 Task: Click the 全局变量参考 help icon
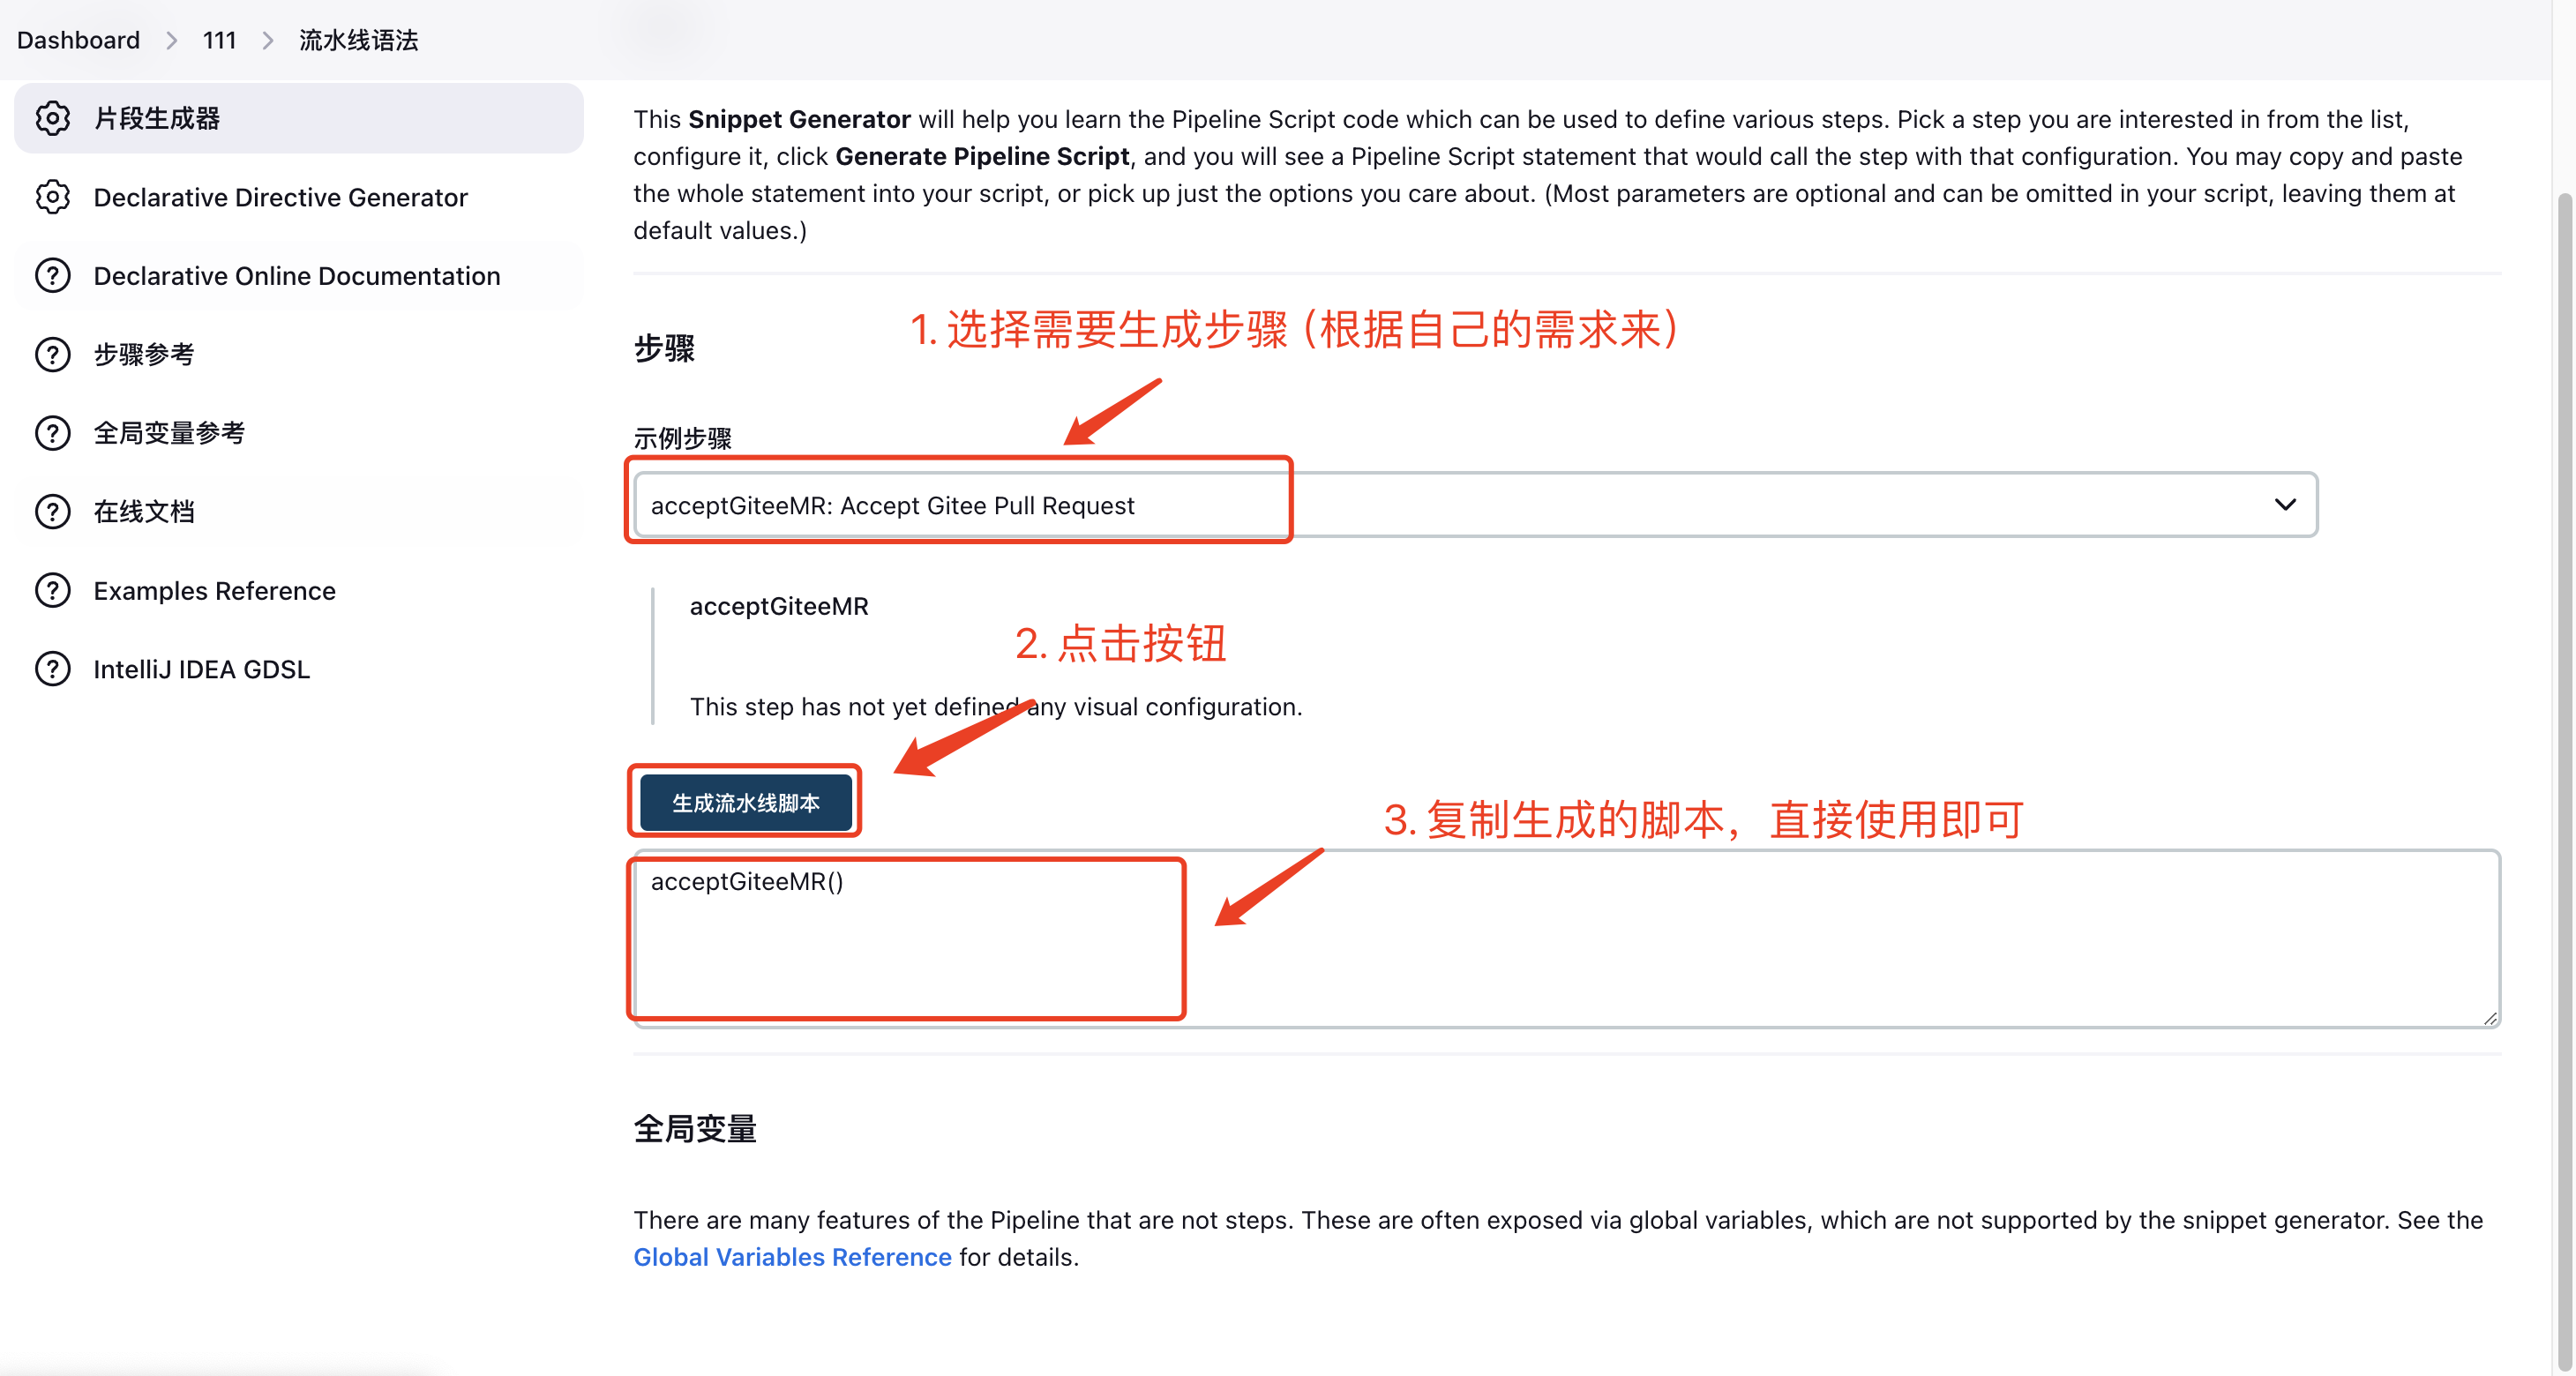pos(49,430)
